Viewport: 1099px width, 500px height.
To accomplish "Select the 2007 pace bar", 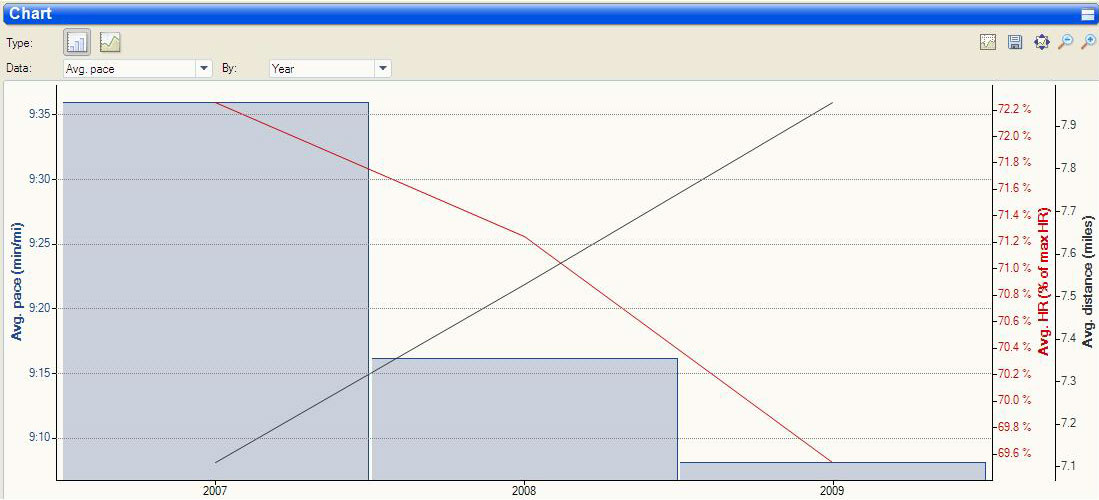I will pos(215,300).
